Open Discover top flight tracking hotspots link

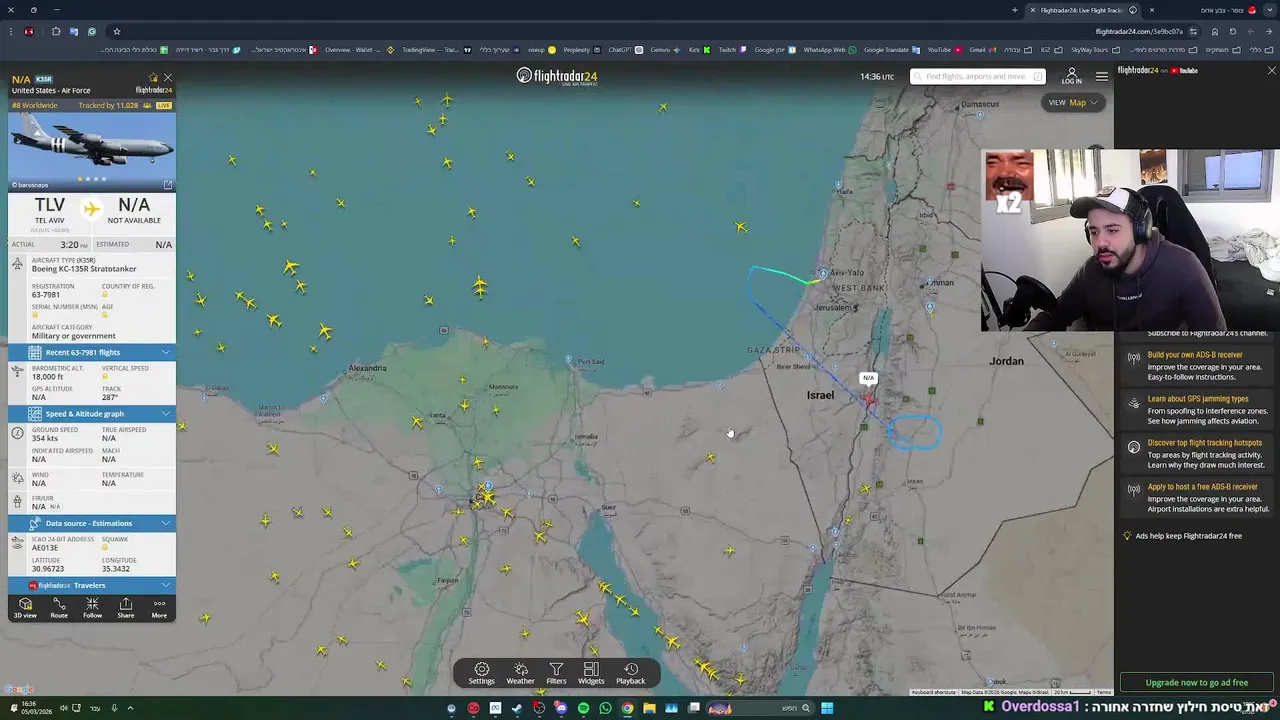coord(1204,442)
